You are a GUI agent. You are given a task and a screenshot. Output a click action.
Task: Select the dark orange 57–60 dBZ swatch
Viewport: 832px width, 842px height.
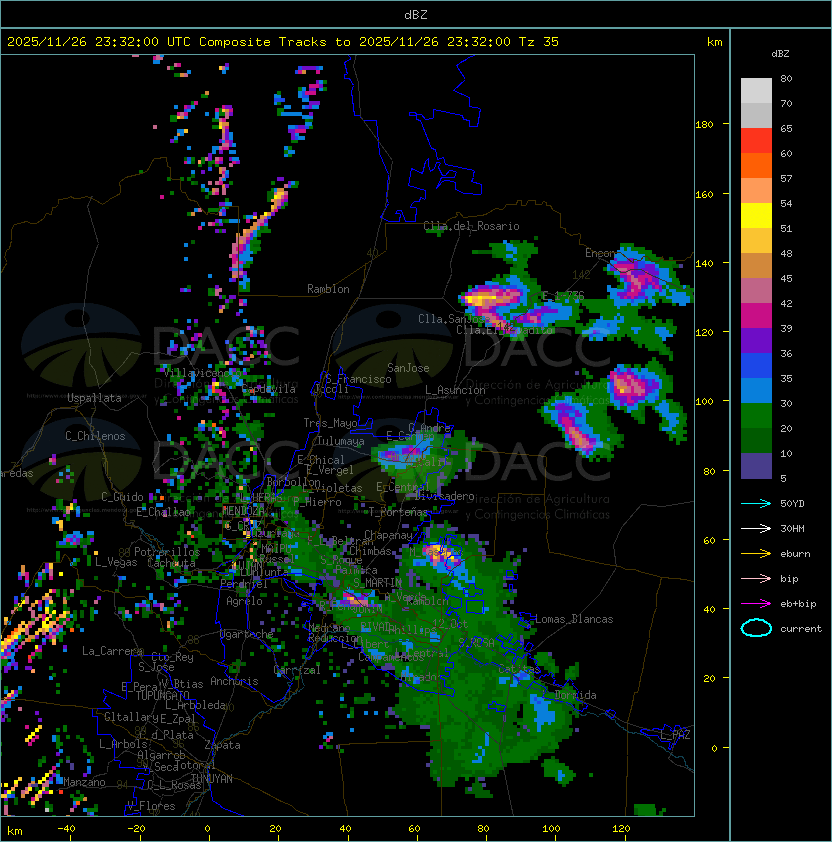point(756,165)
